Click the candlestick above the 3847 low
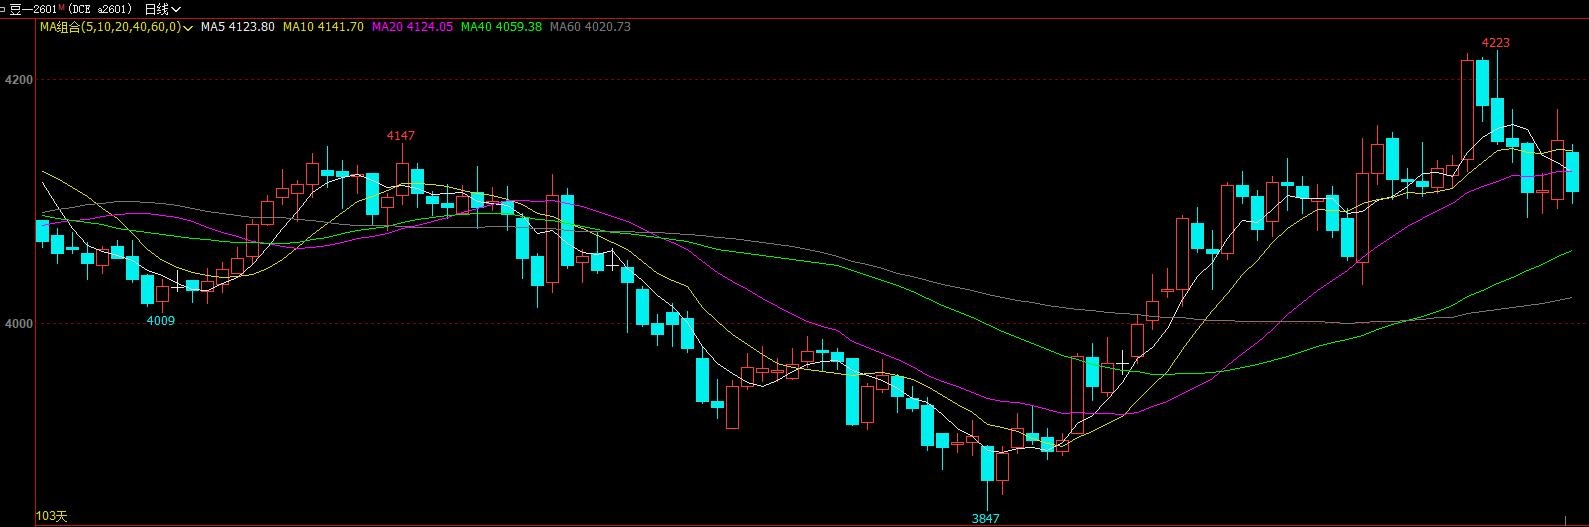The image size is (1589, 527). [987, 464]
